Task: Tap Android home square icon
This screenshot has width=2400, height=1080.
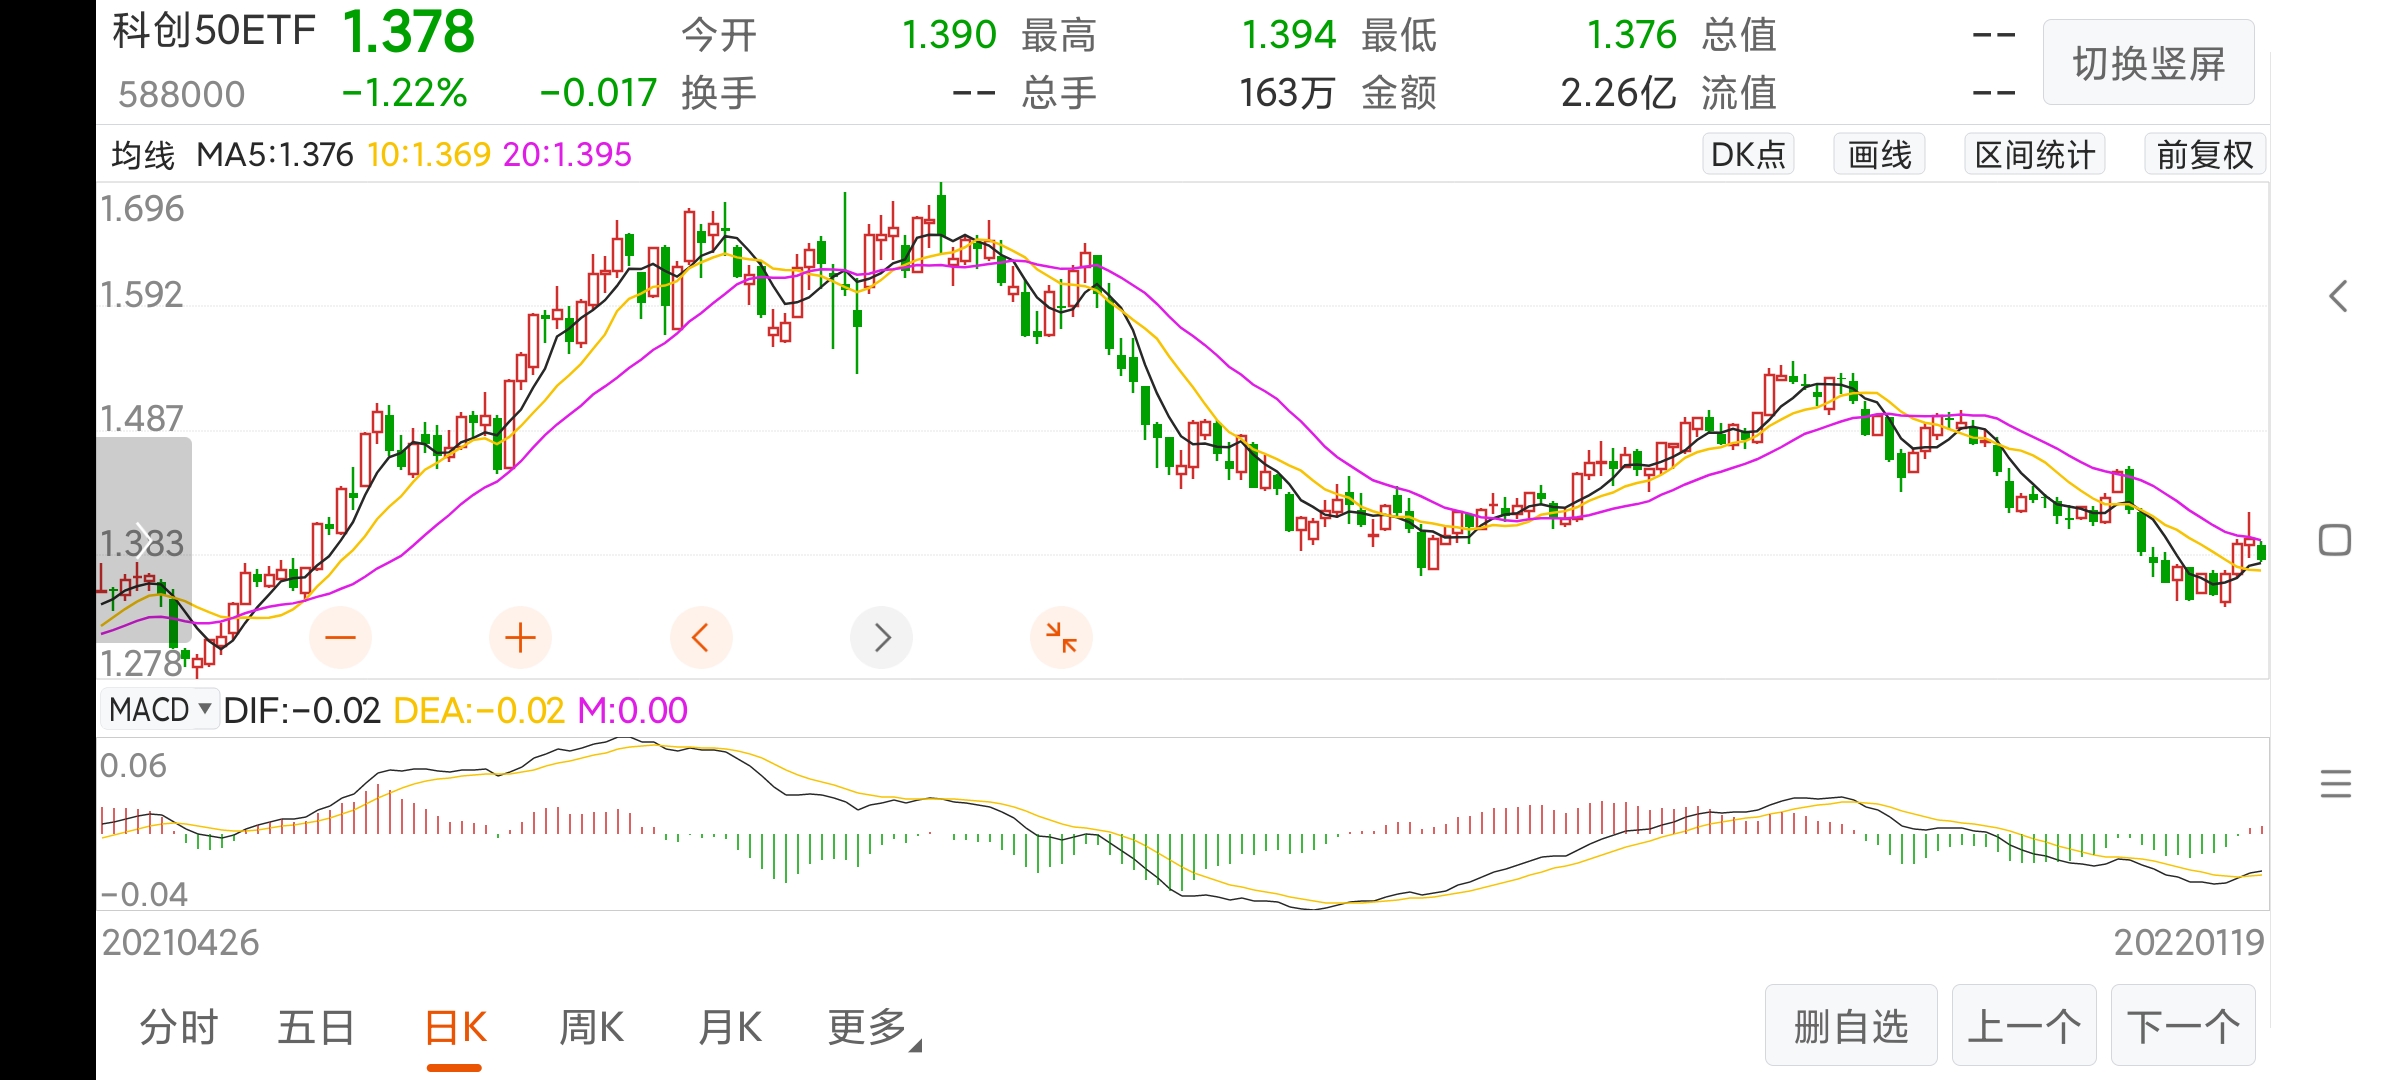Action: (x=2335, y=540)
